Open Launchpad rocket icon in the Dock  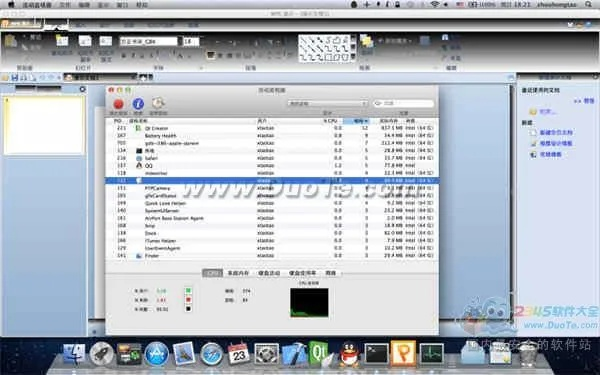[x=101, y=354]
